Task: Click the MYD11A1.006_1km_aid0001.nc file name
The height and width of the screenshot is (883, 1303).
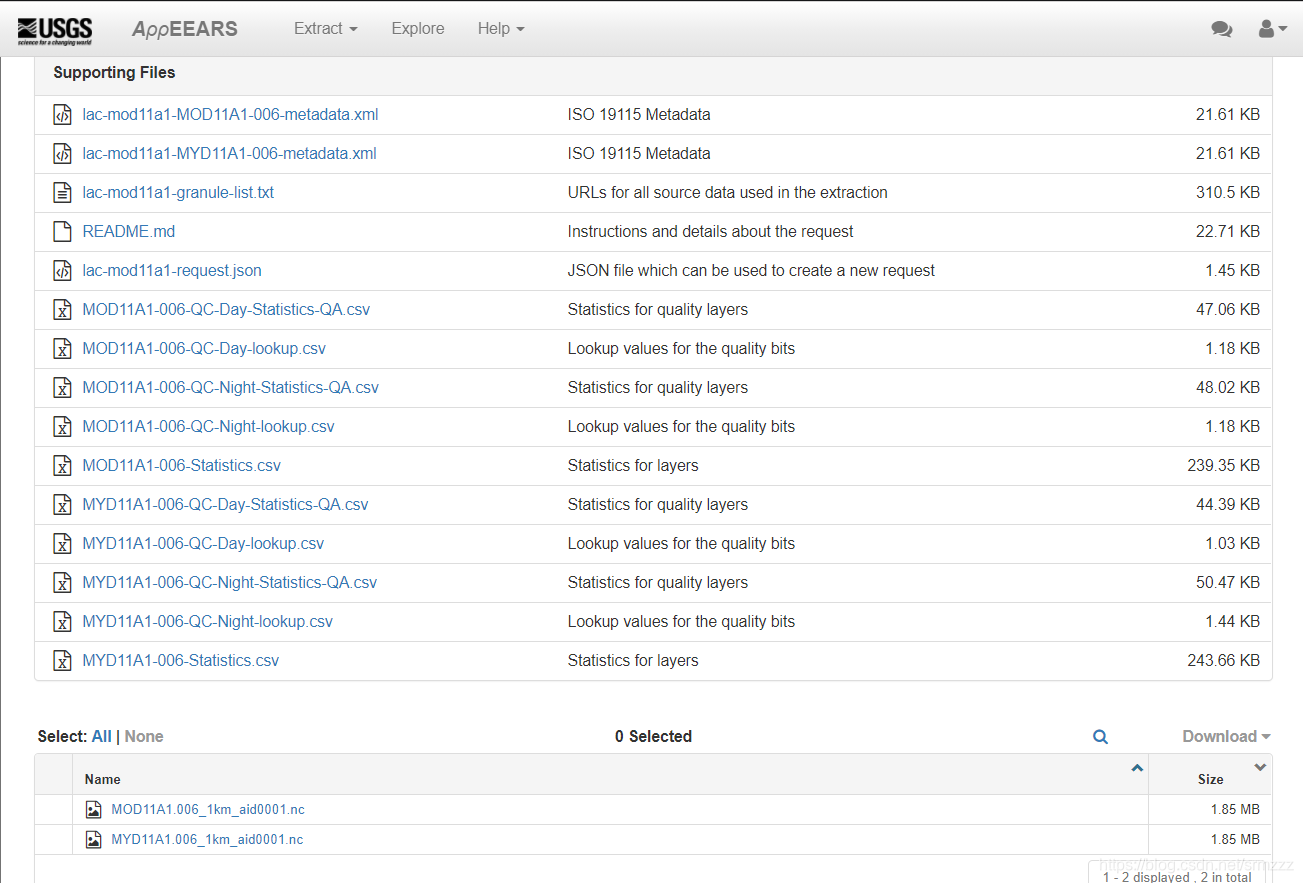Action: (207, 840)
